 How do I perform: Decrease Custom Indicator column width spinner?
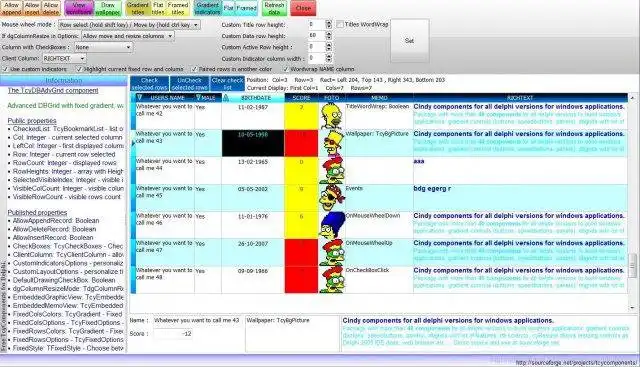coord(329,60)
